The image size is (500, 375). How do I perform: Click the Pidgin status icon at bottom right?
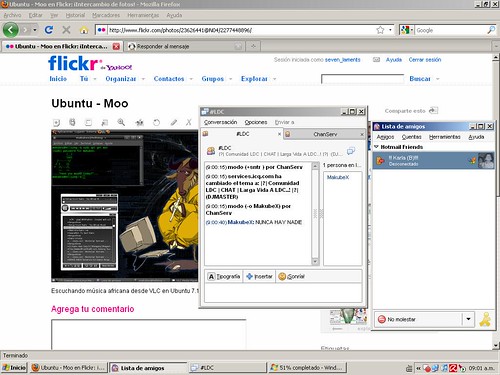click(x=485, y=319)
